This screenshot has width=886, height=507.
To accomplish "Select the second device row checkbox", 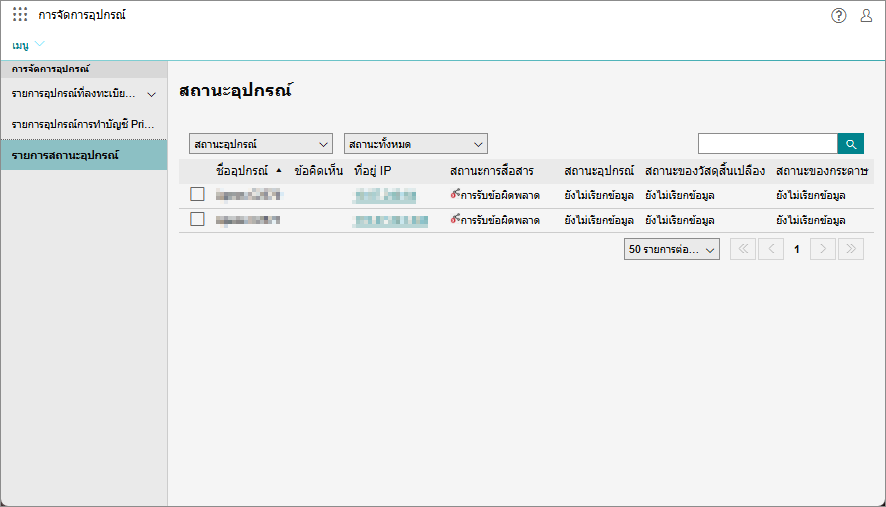I will tap(198, 219).
